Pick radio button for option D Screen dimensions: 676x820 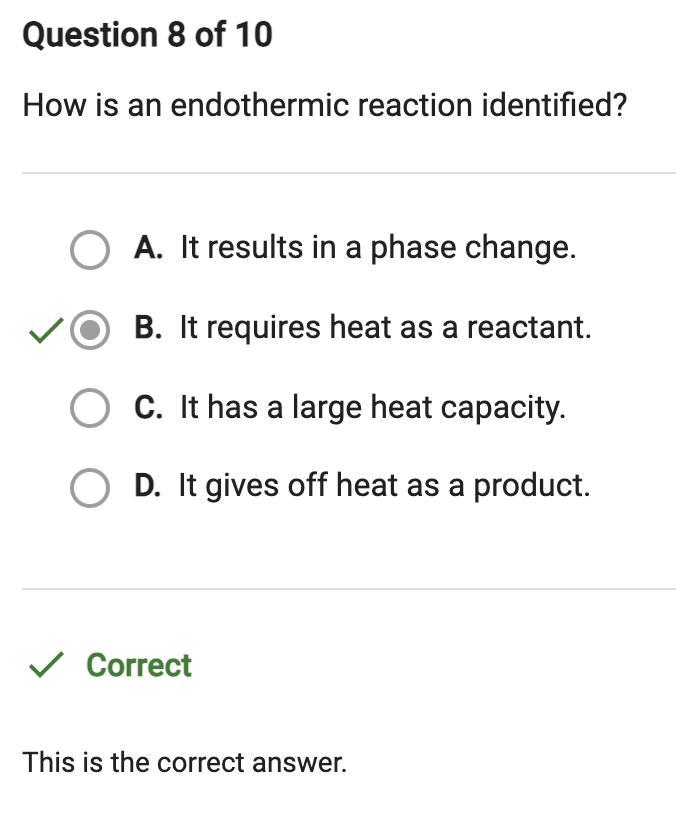click(x=90, y=487)
